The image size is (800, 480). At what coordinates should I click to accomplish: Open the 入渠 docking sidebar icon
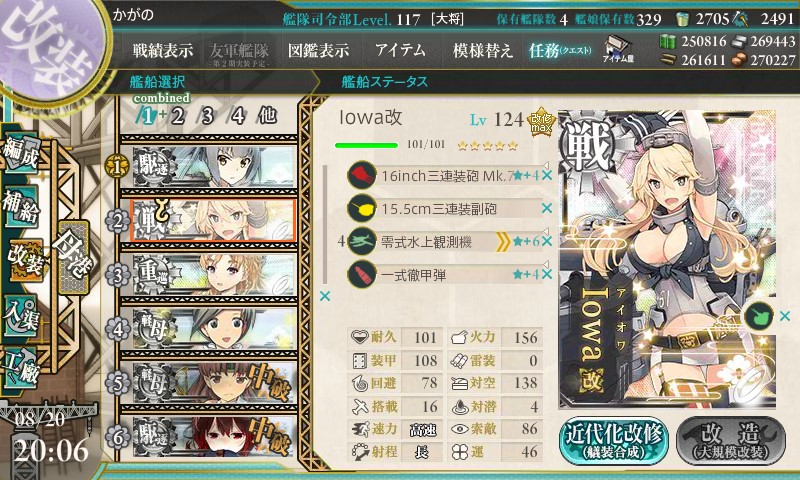click(x=20, y=316)
